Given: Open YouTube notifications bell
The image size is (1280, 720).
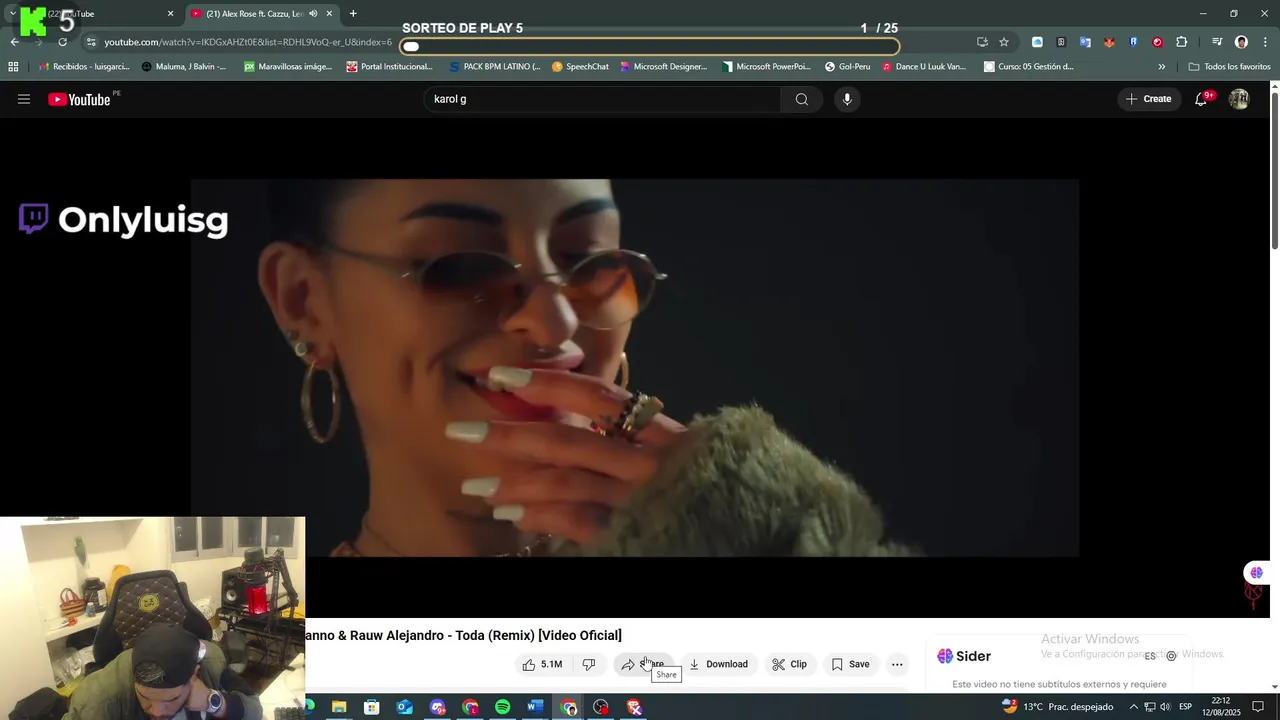Looking at the screenshot, I should 1202,99.
